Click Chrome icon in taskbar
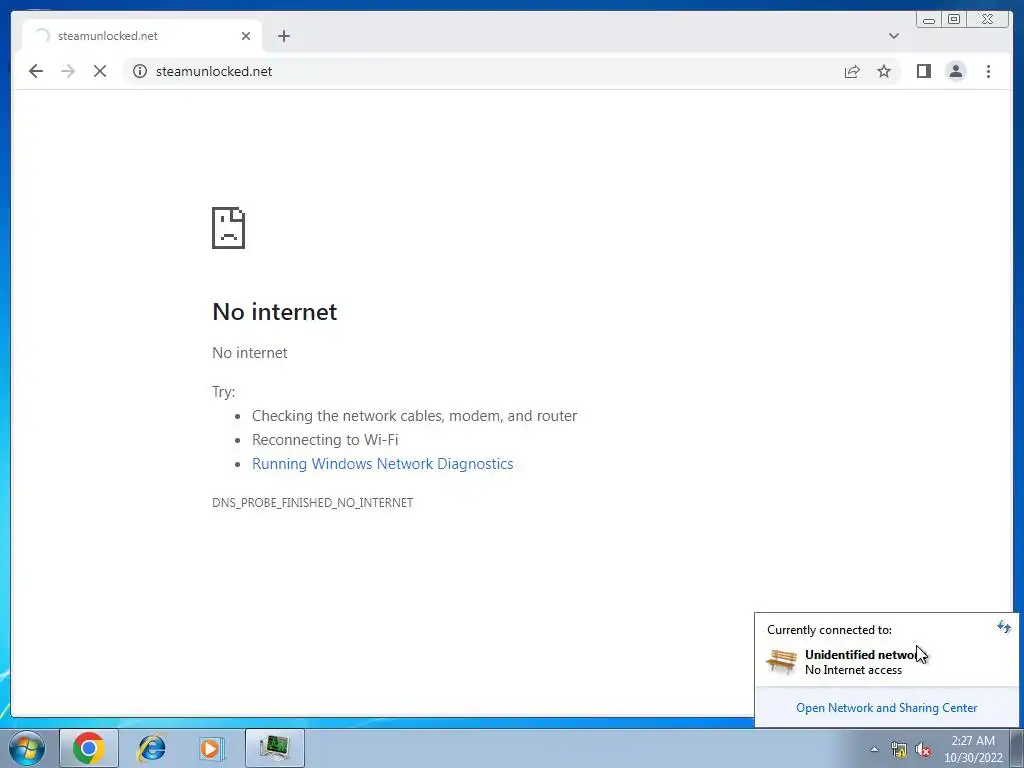 click(x=89, y=748)
